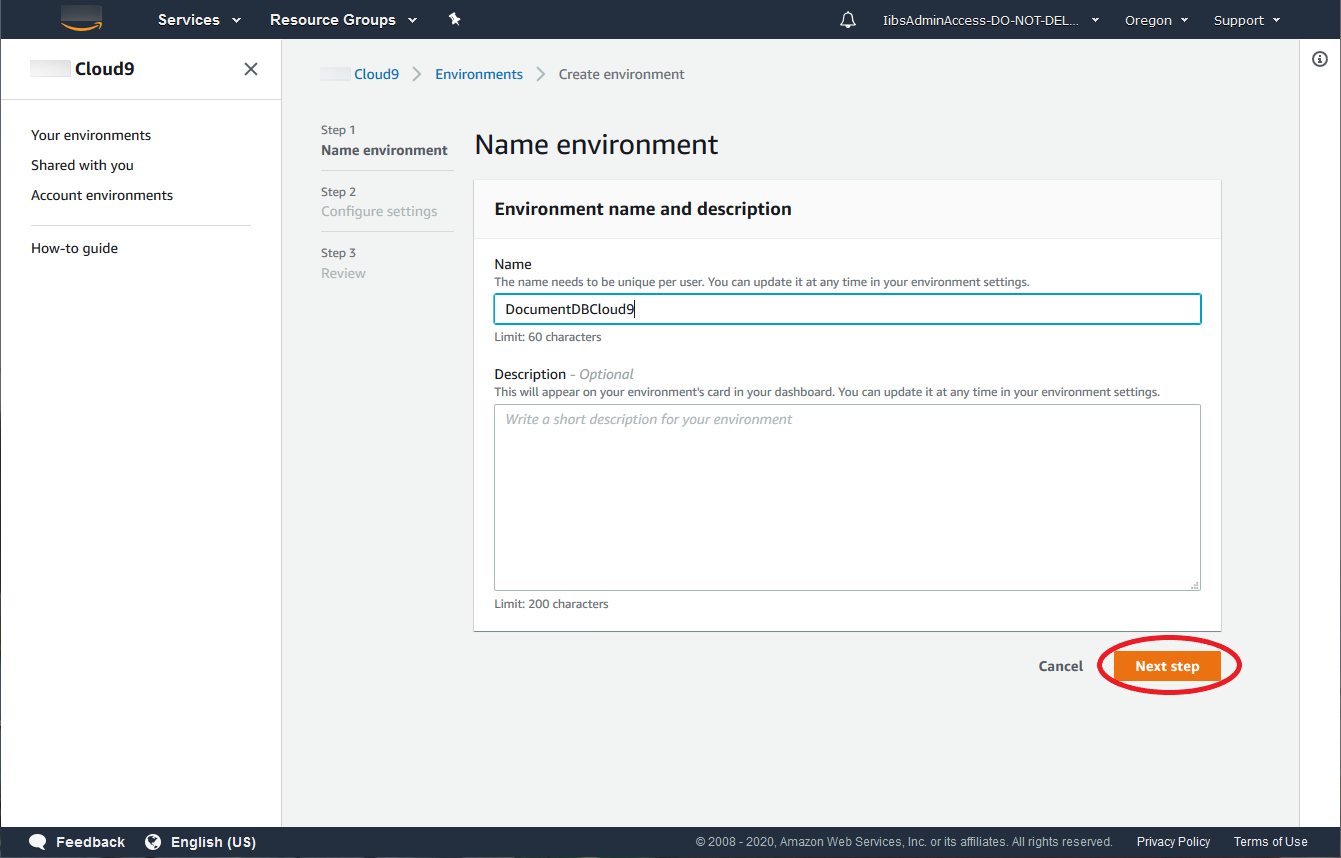
Task: Click the Feedback speech bubble icon
Action: 38,842
